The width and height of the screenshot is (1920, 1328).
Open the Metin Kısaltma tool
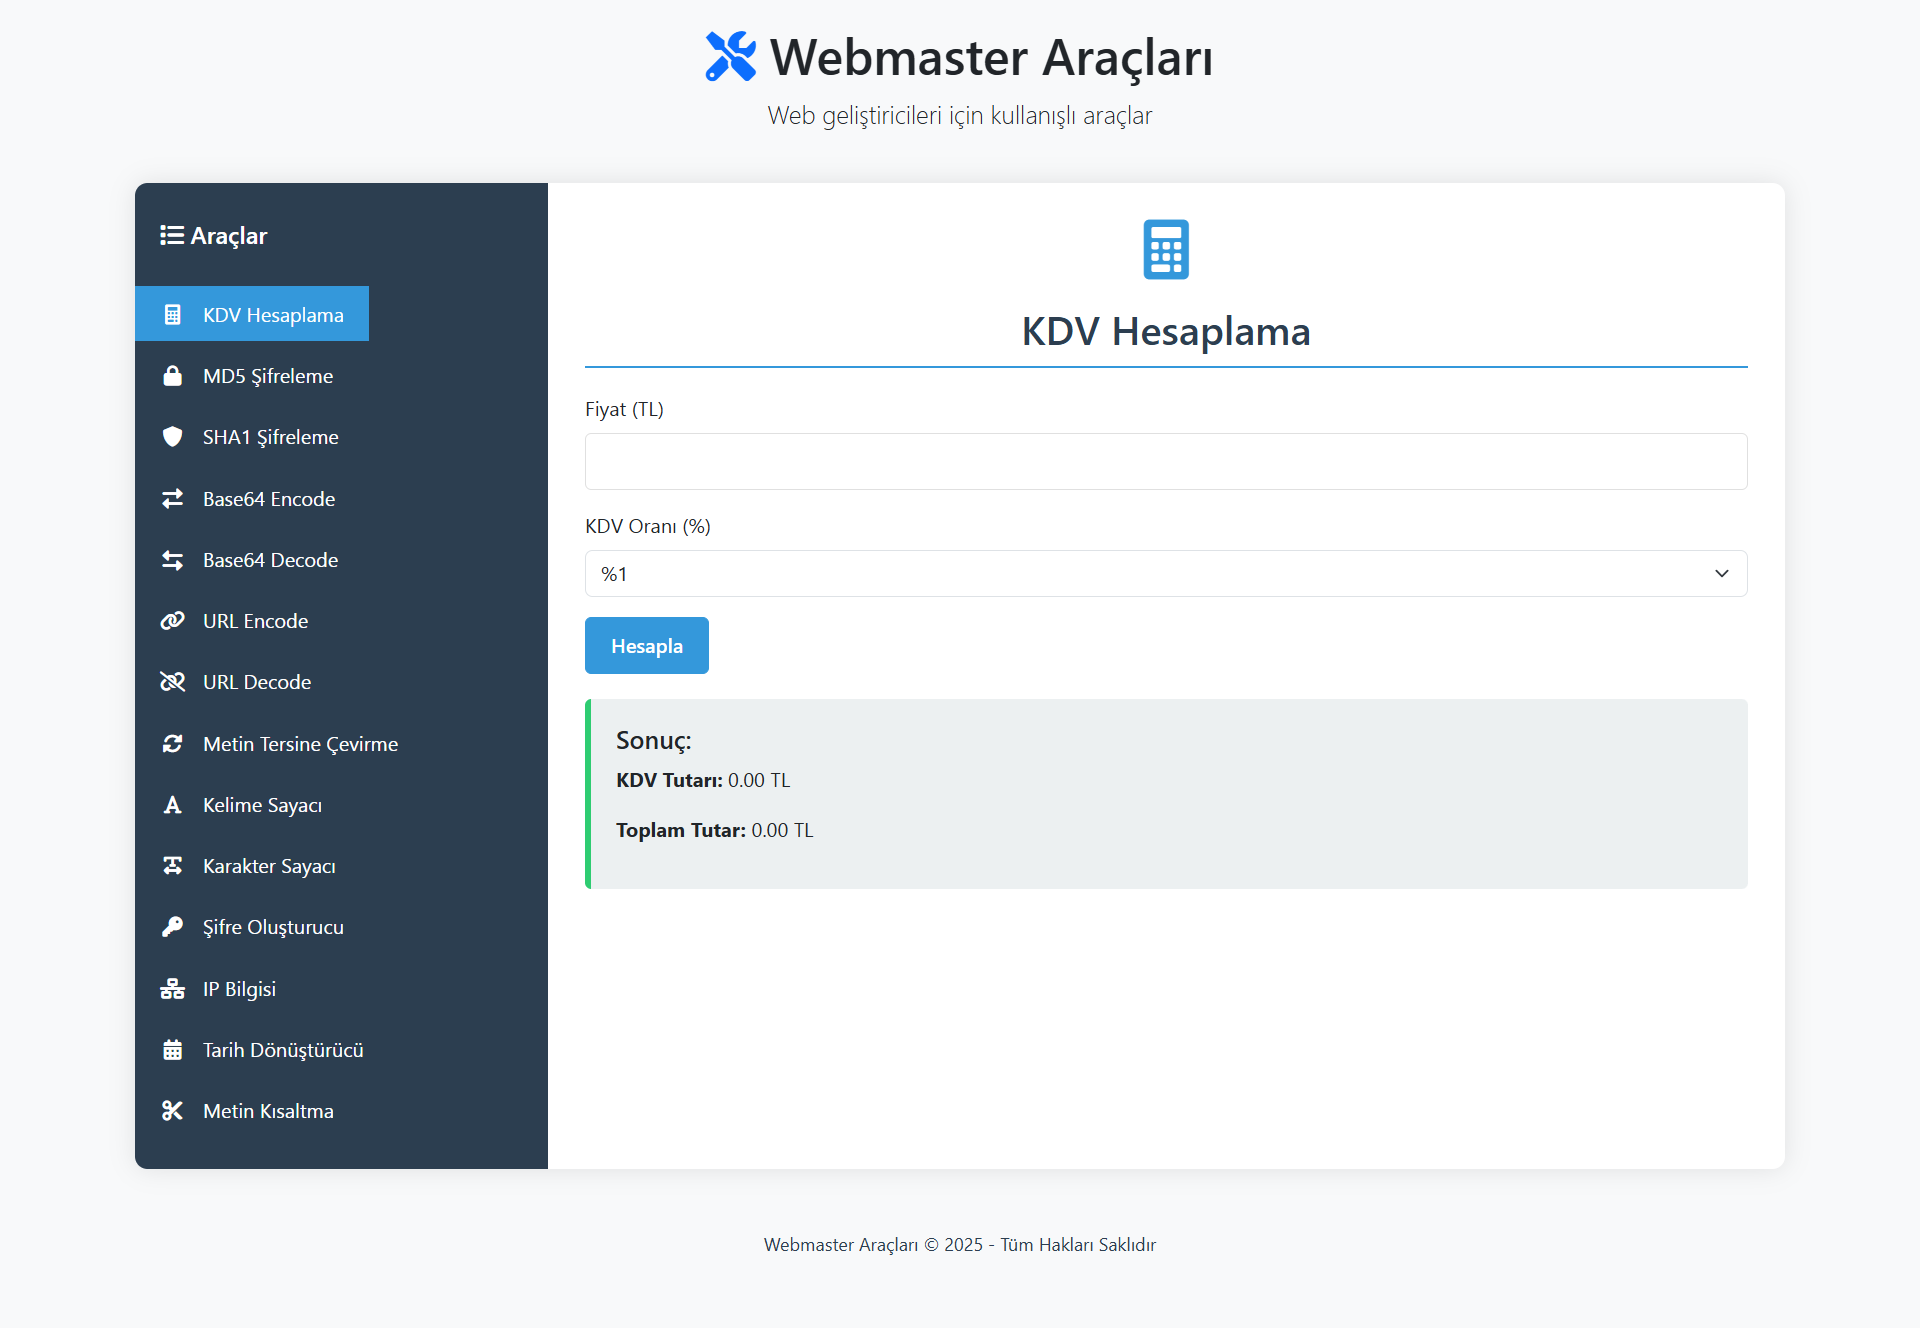[x=247, y=1111]
